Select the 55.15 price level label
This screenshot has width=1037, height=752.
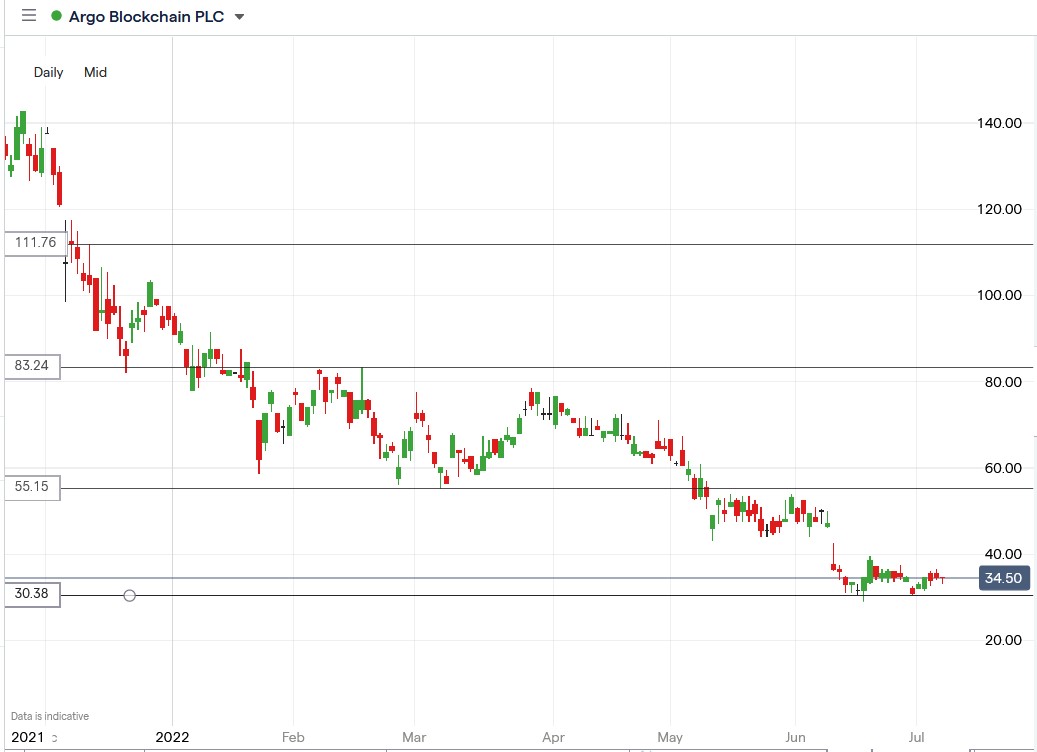click(32, 487)
